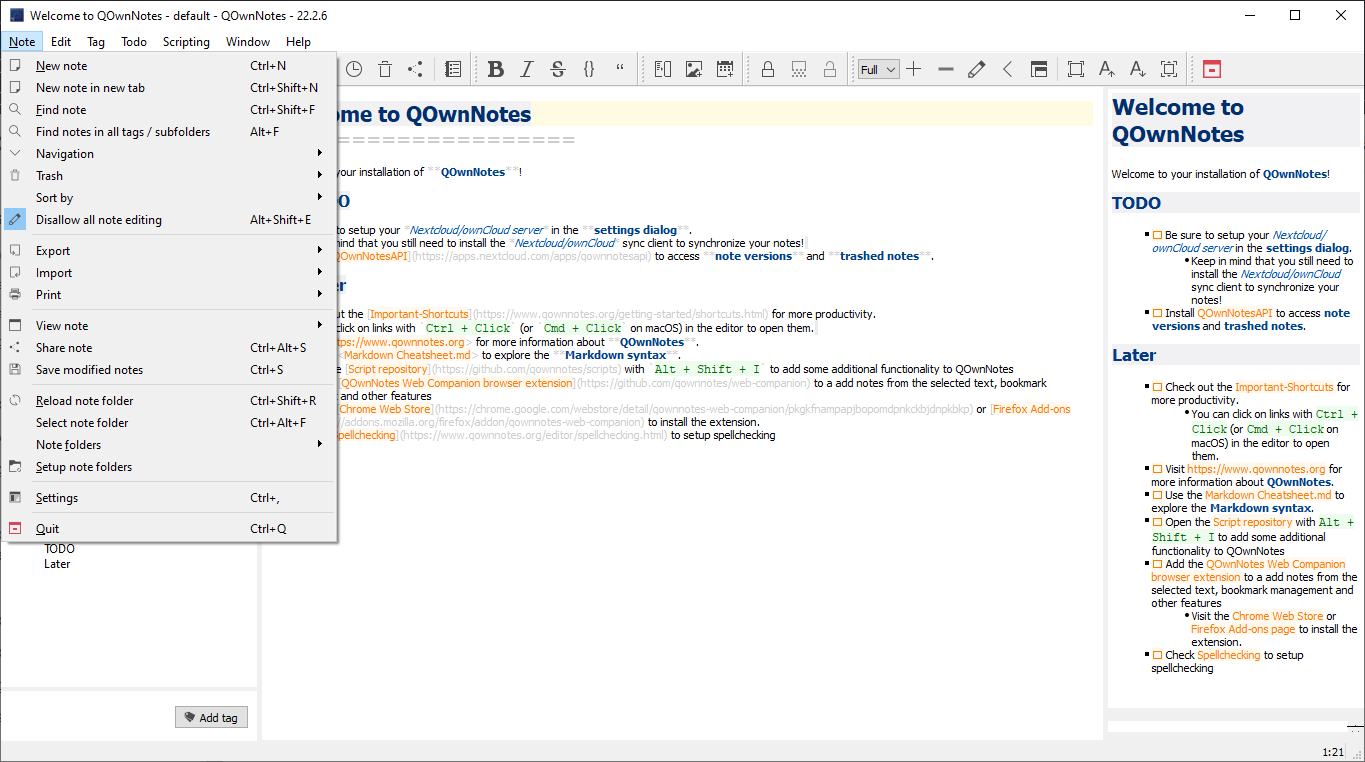1365x762 pixels.
Task: Apply italic formatting from toolbar
Action: click(527, 69)
